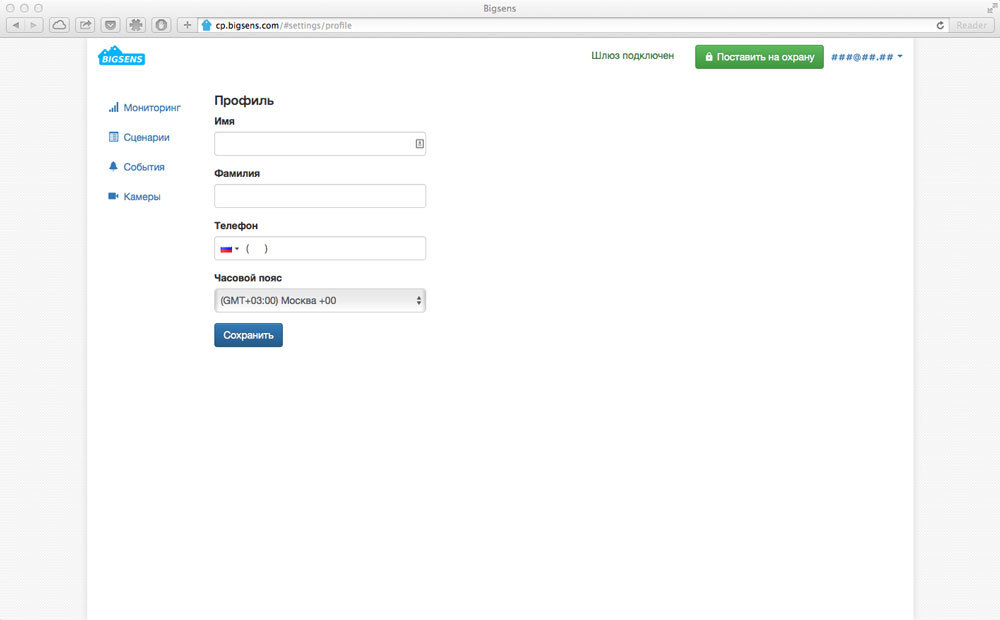
Task: Click the Имя label
Action: click(x=224, y=121)
